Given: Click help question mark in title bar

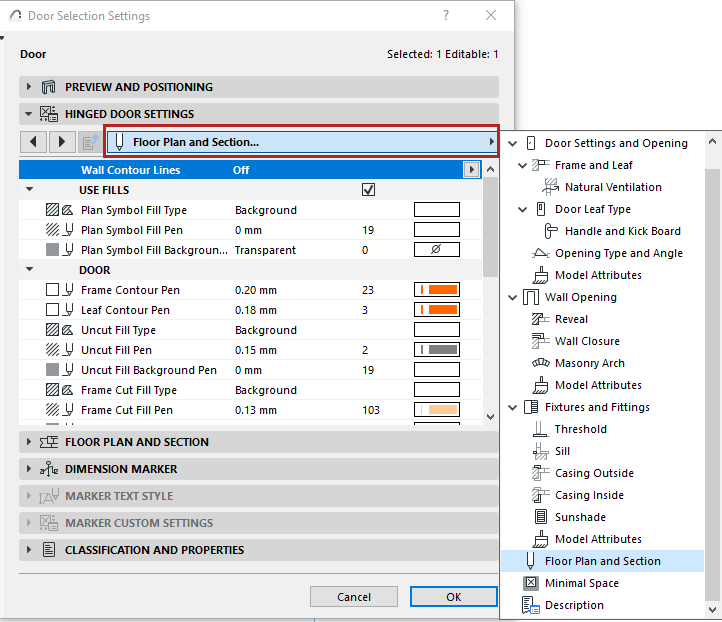Looking at the screenshot, I should [446, 15].
